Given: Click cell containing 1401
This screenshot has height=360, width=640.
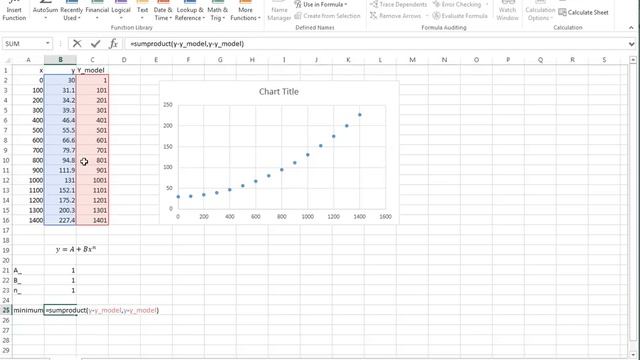Looking at the screenshot, I should click(x=92, y=220).
